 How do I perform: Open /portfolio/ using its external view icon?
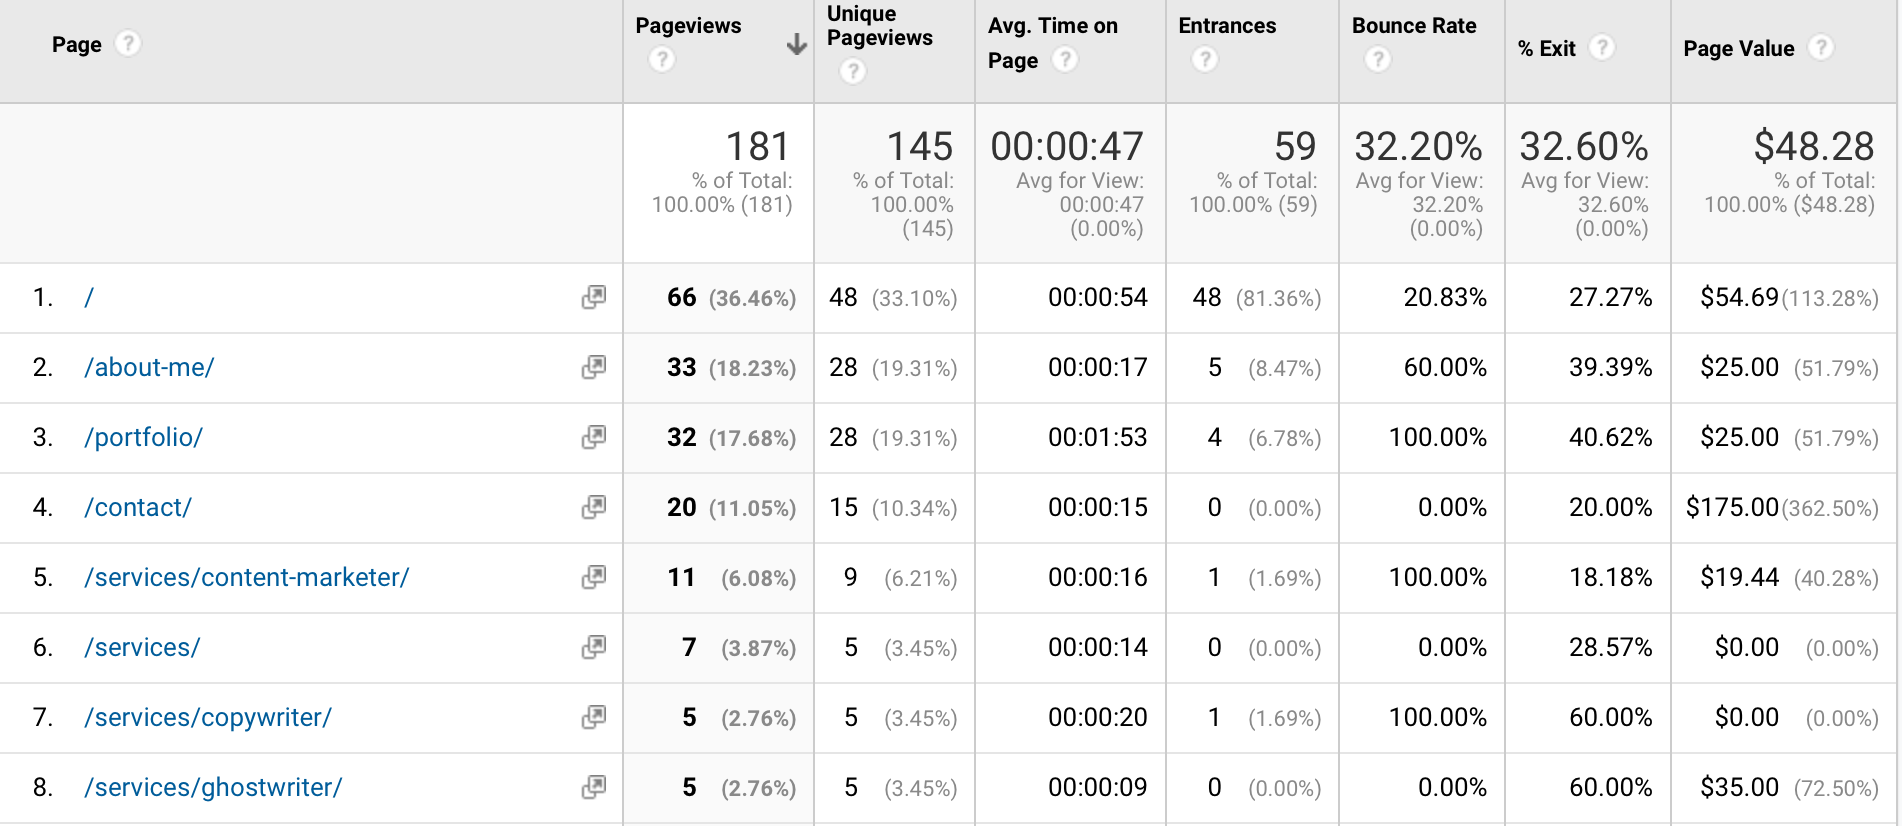[x=593, y=437]
